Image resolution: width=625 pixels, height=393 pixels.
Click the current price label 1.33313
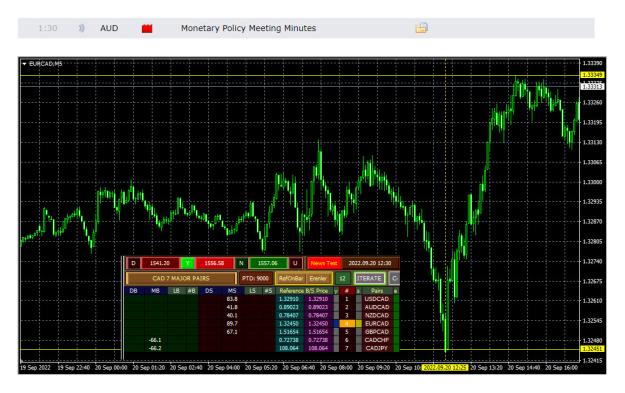[x=592, y=86]
